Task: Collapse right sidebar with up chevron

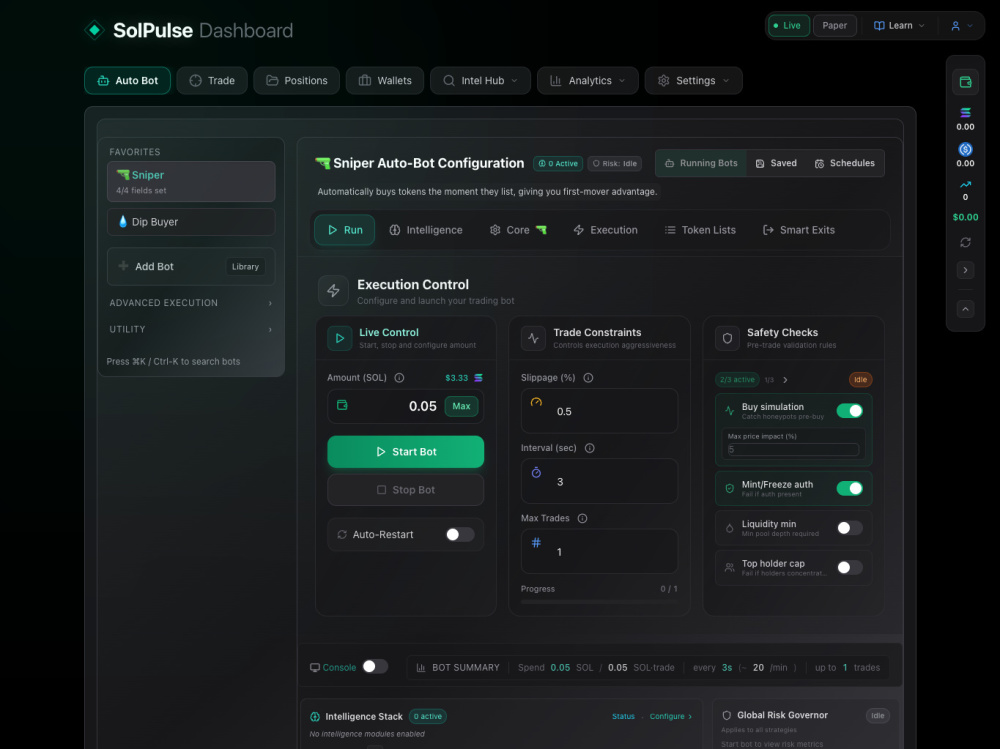Action: tap(965, 309)
